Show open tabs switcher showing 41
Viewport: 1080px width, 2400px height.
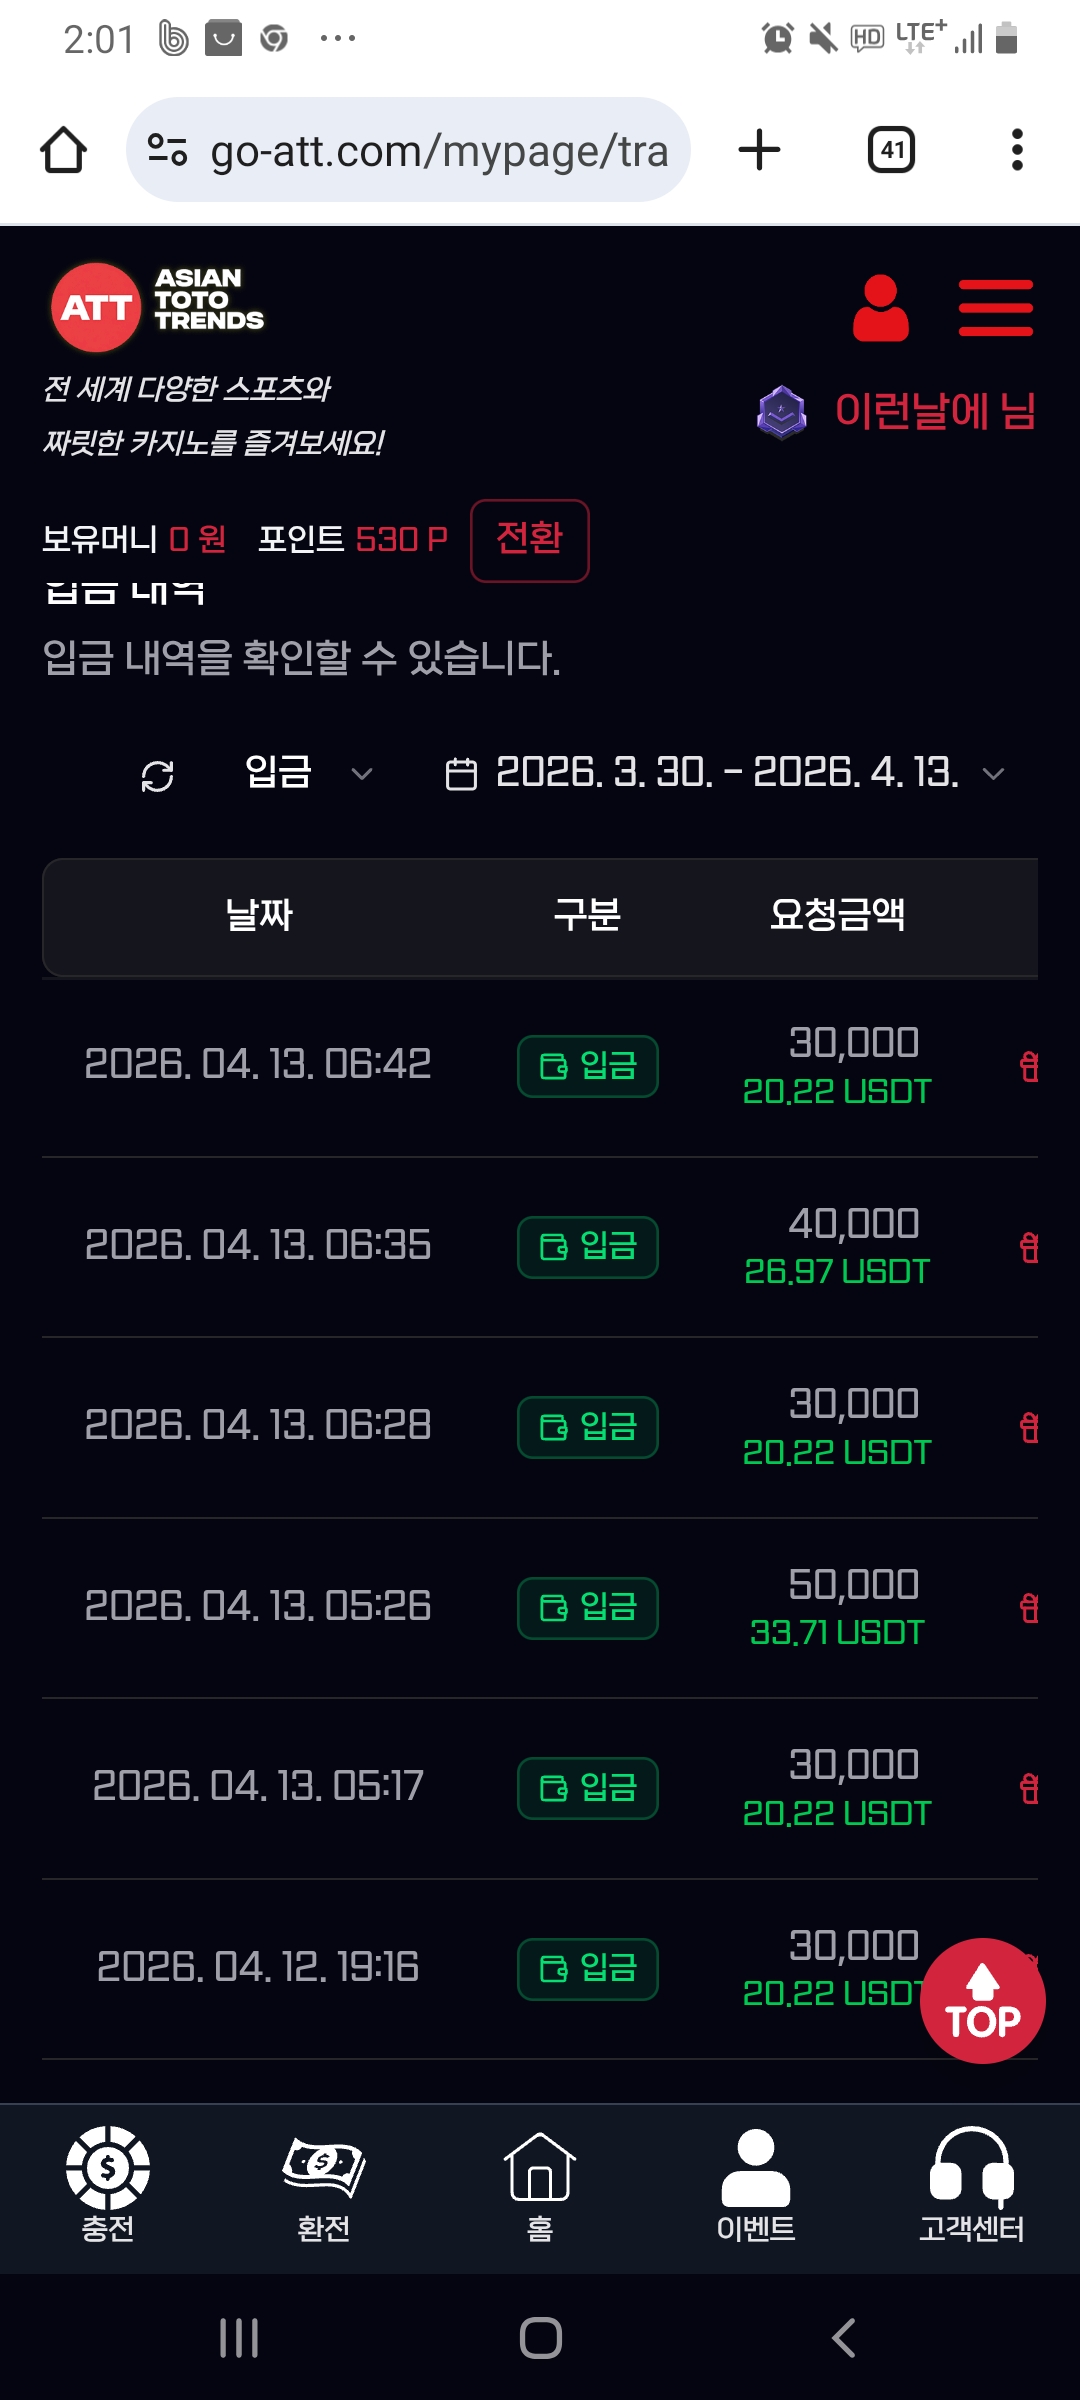pos(891,151)
